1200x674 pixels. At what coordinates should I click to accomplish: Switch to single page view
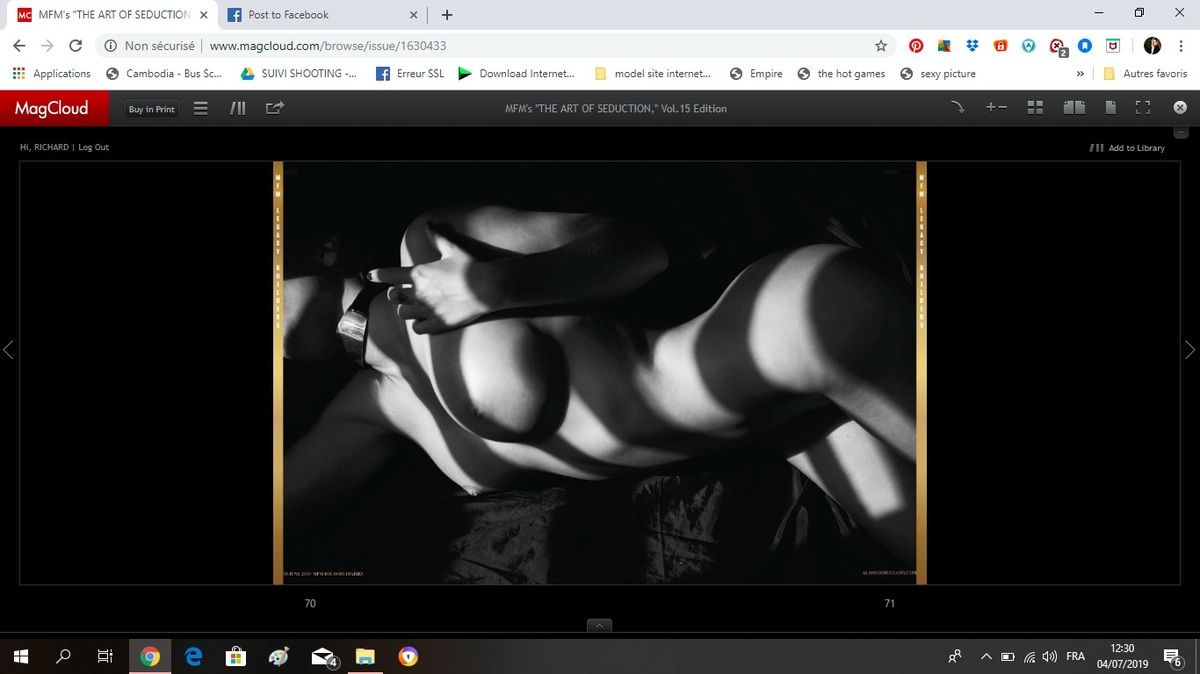[1110, 108]
